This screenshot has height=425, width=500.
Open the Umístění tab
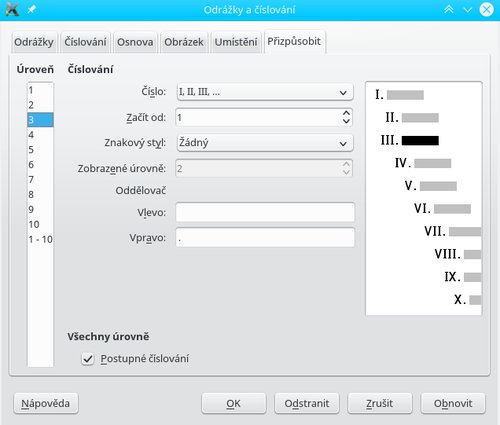[236, 42]
